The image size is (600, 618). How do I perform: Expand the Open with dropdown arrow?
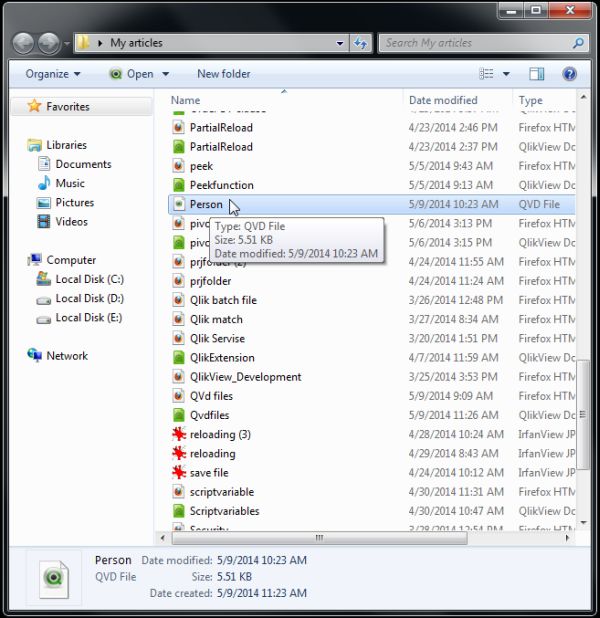166,74
